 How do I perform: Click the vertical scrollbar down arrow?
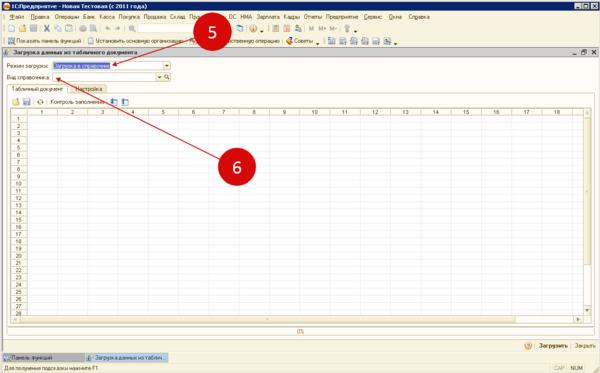tap(587, 310)
